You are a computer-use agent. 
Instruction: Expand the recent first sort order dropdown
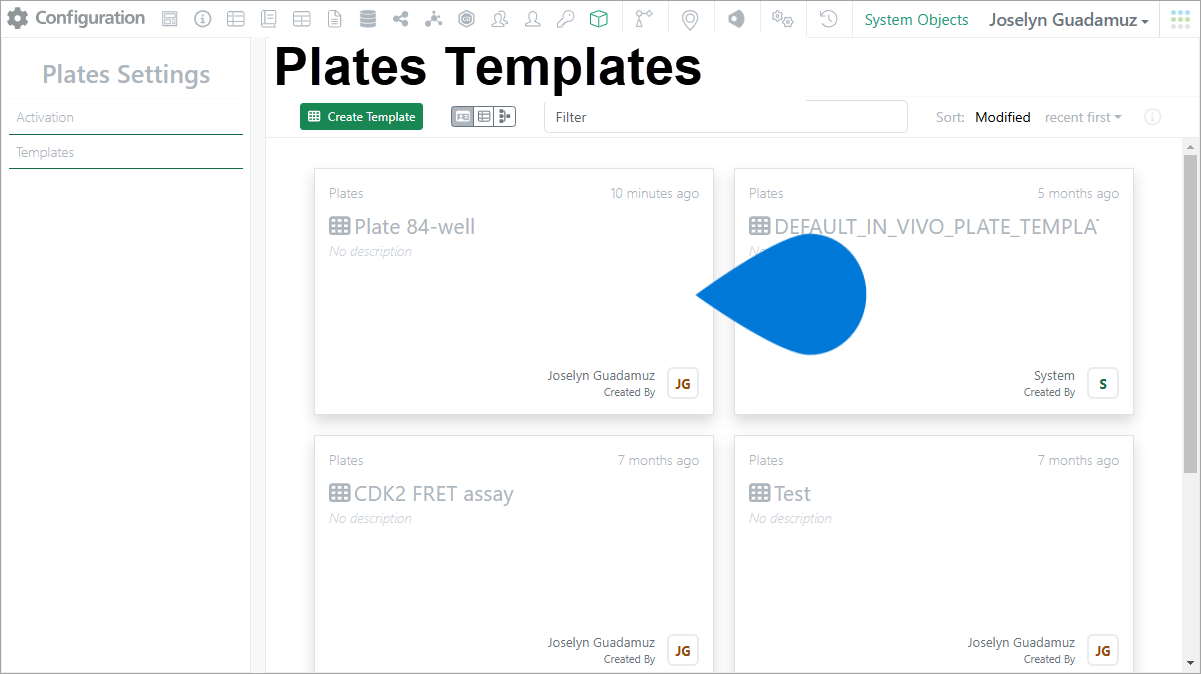1083,117
